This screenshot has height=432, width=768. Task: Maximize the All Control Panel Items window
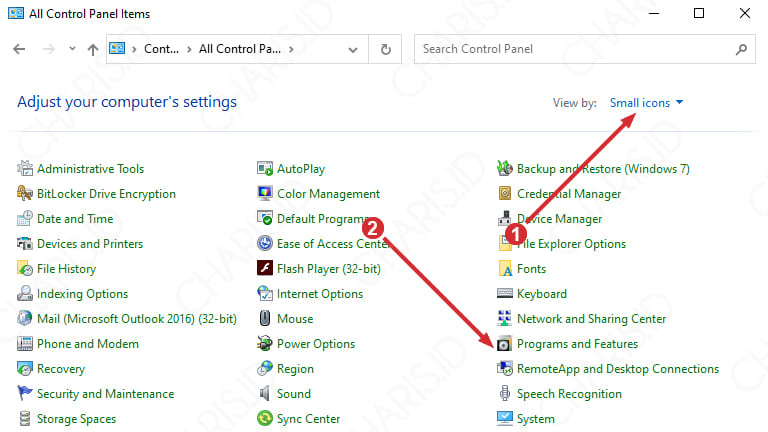[699, 13]
